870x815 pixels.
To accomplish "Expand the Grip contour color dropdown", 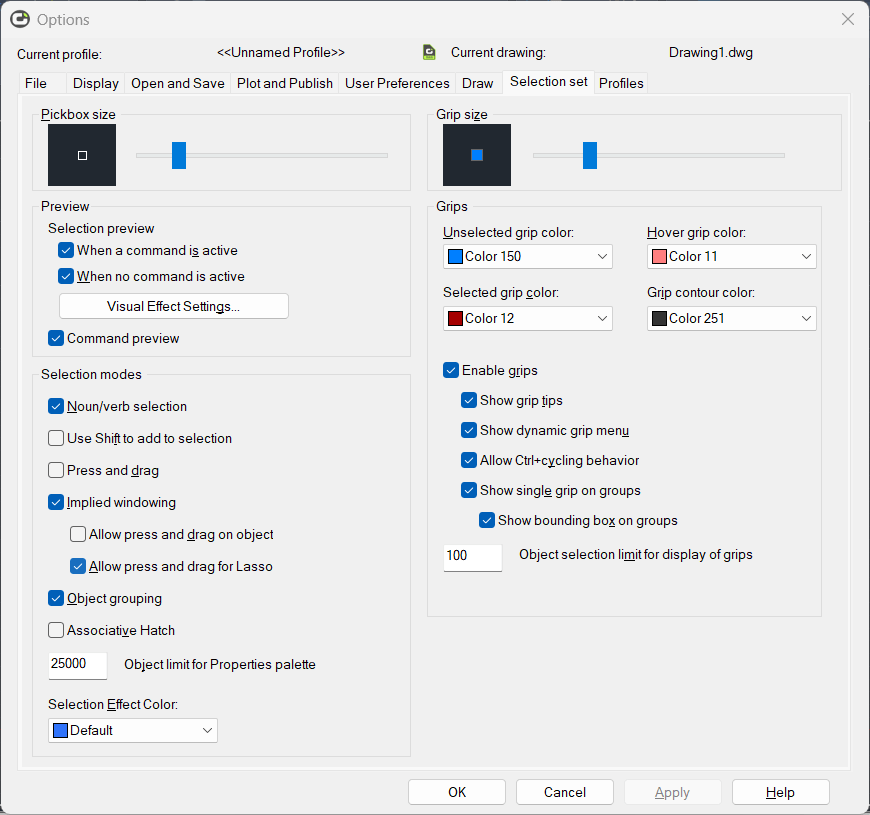I will (x=731, y=318).
